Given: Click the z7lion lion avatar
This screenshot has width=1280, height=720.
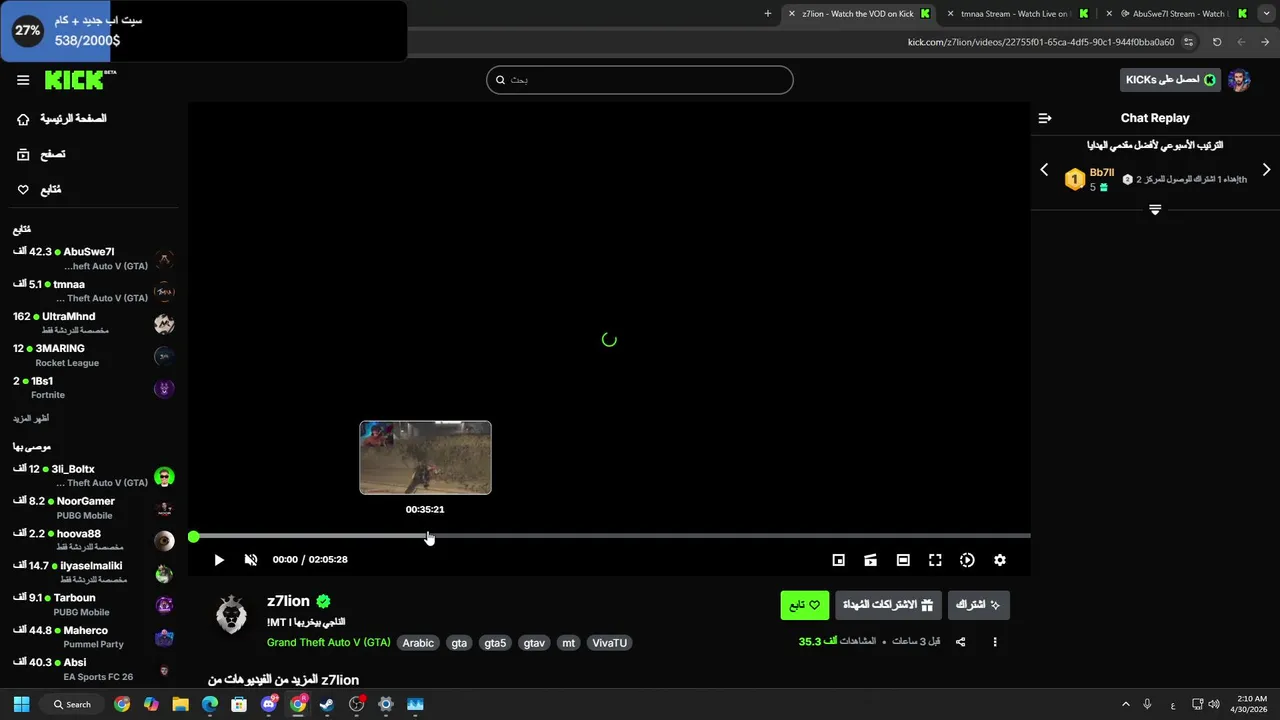Looking at the screenshot, I should pyautogui.click(x=232, y=614).
